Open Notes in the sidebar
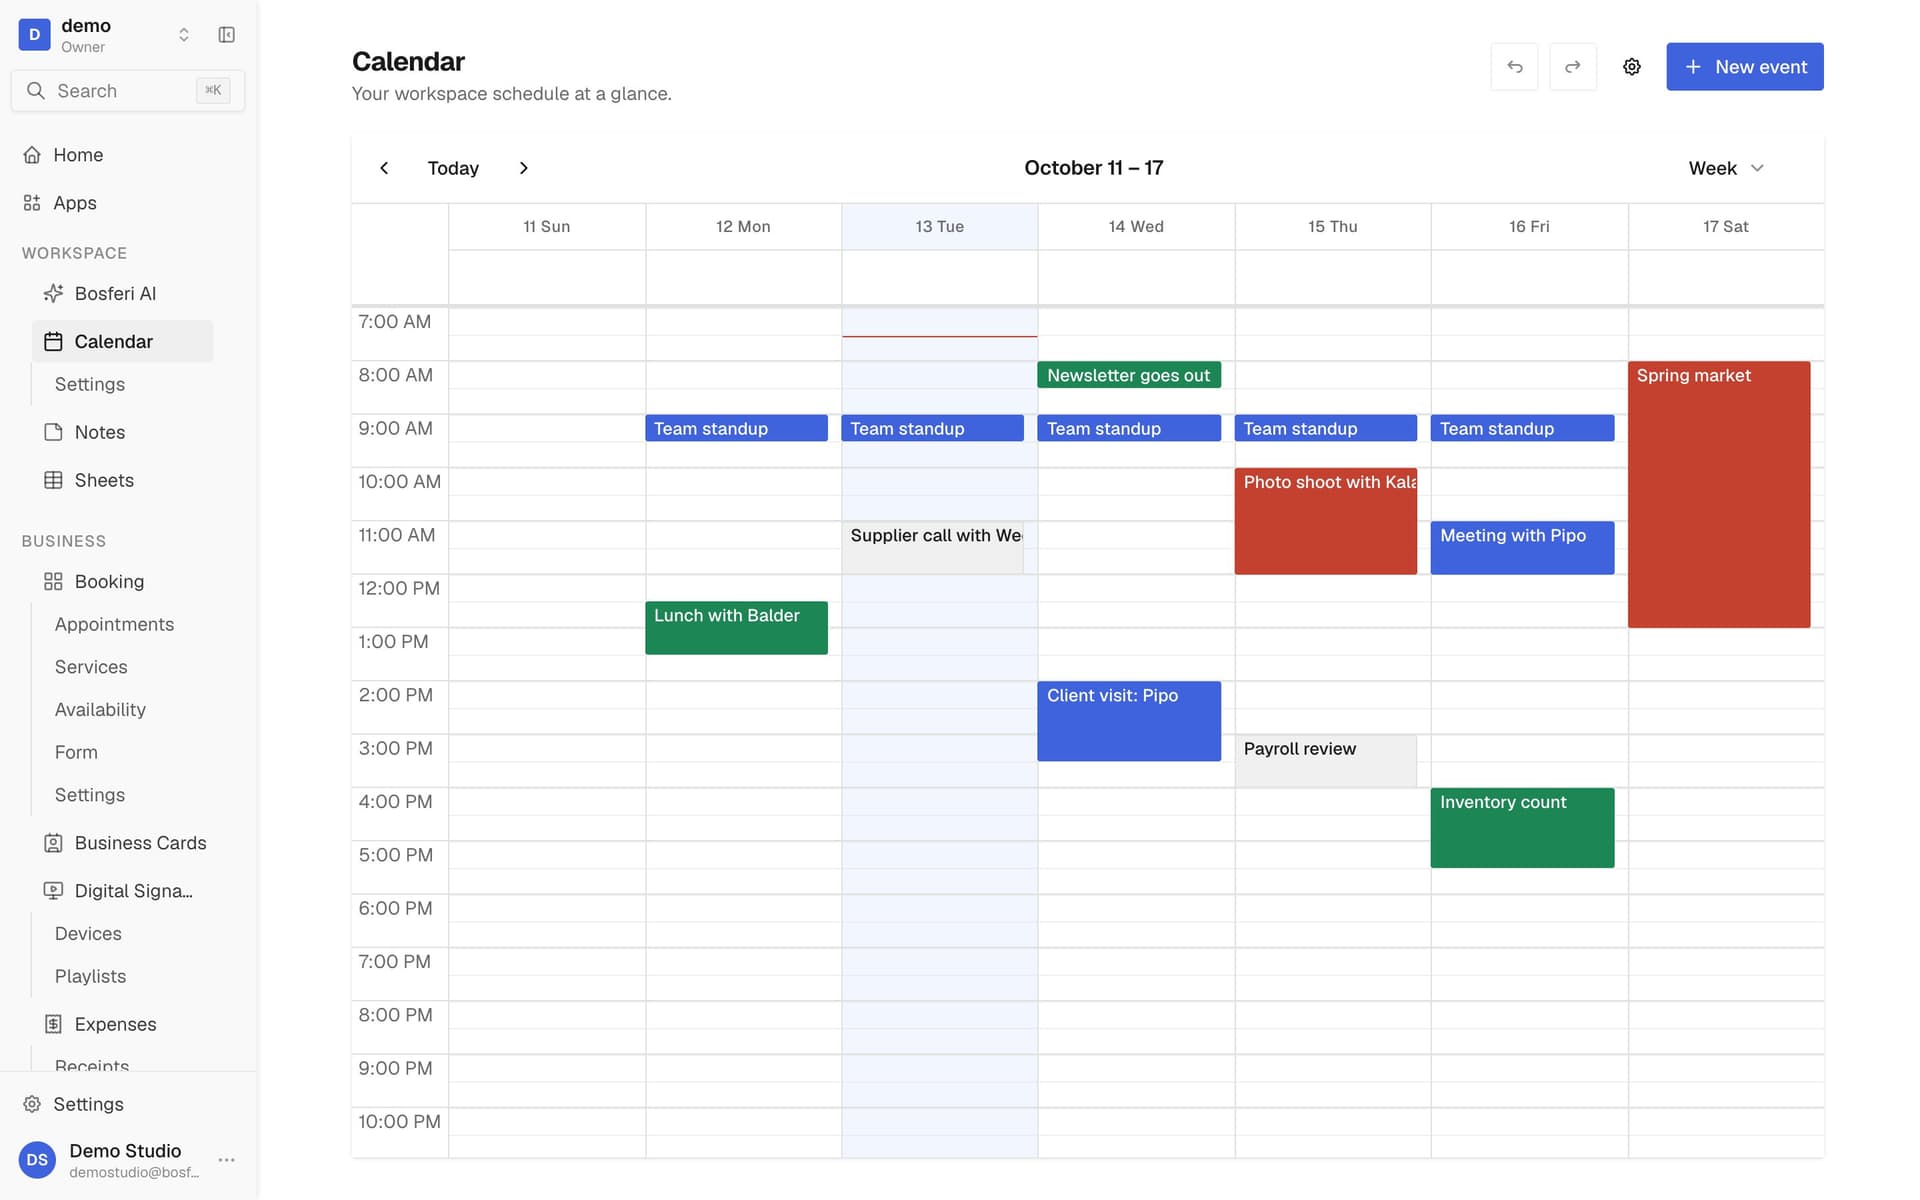1920x1200 pixels. click(122, 432)
